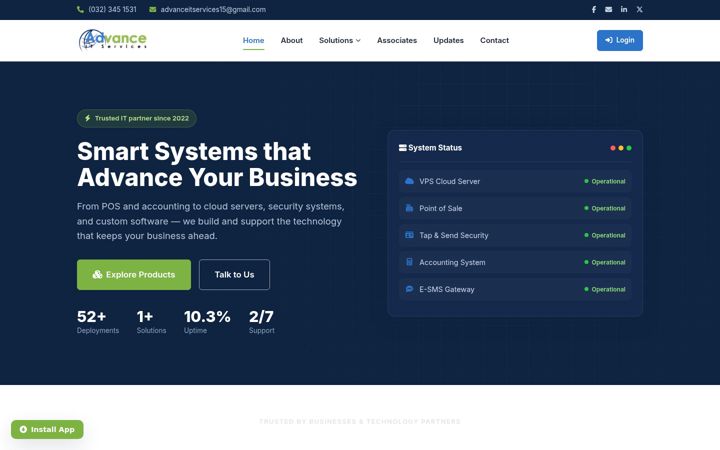Click the Point of Sale Operational status
This screenshot has width=720, height=450.
point(604,208)
